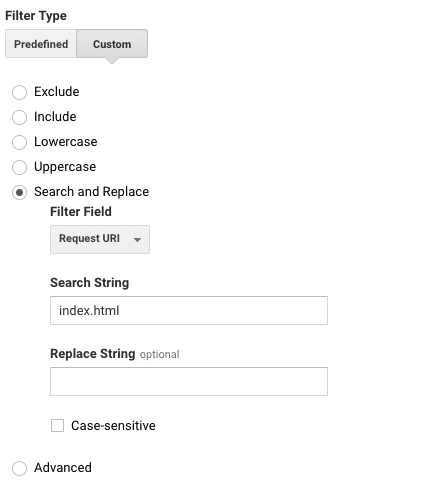Select the Exclude radio button circle

point(19,92)
